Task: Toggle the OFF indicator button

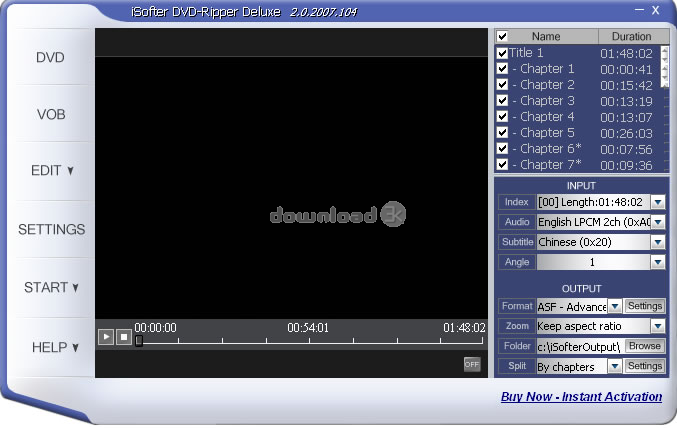Action: [x=472, y=364]
